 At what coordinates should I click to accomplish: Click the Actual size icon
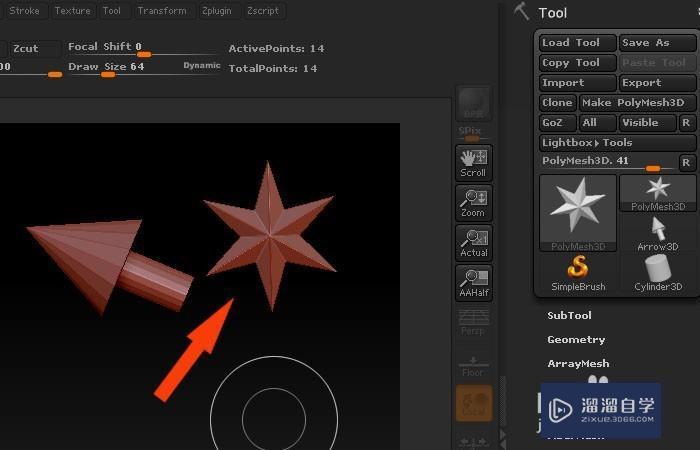tap(474, 243)
